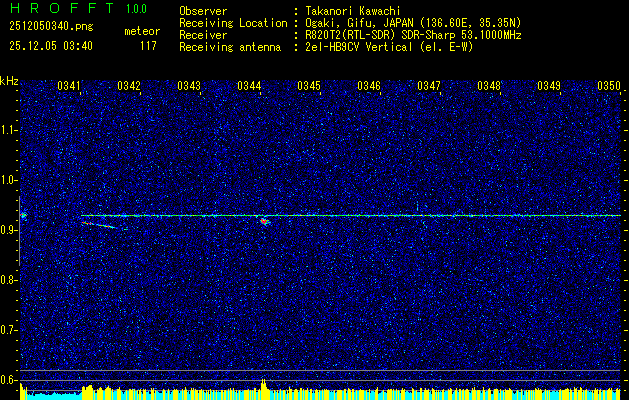This screenshot has width=629, height=400.
Task: Click the kHz axis label
Action: [9, 81]
